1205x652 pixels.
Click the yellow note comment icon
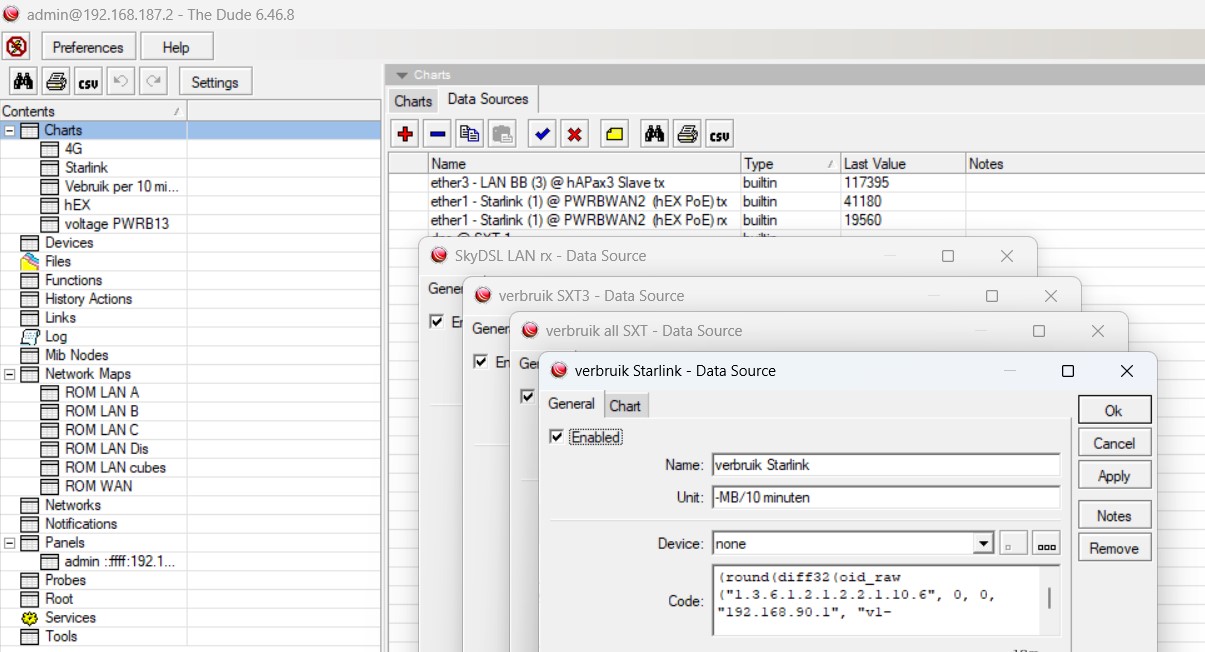pos(614,134)
